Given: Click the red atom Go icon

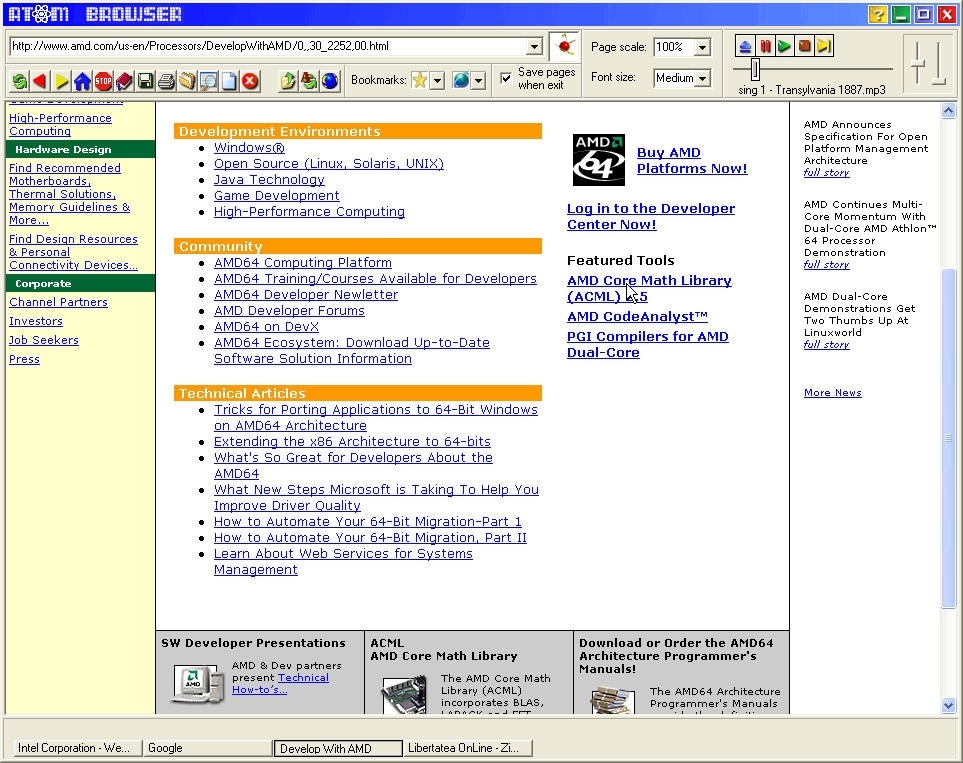Looking at the screenshot, I should [564, 46].
